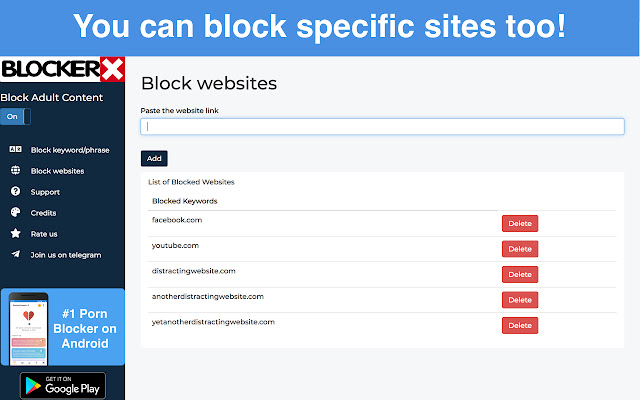Open the Block websites menu item
Viewport: 640px width, 400px height.
(58, 171)
